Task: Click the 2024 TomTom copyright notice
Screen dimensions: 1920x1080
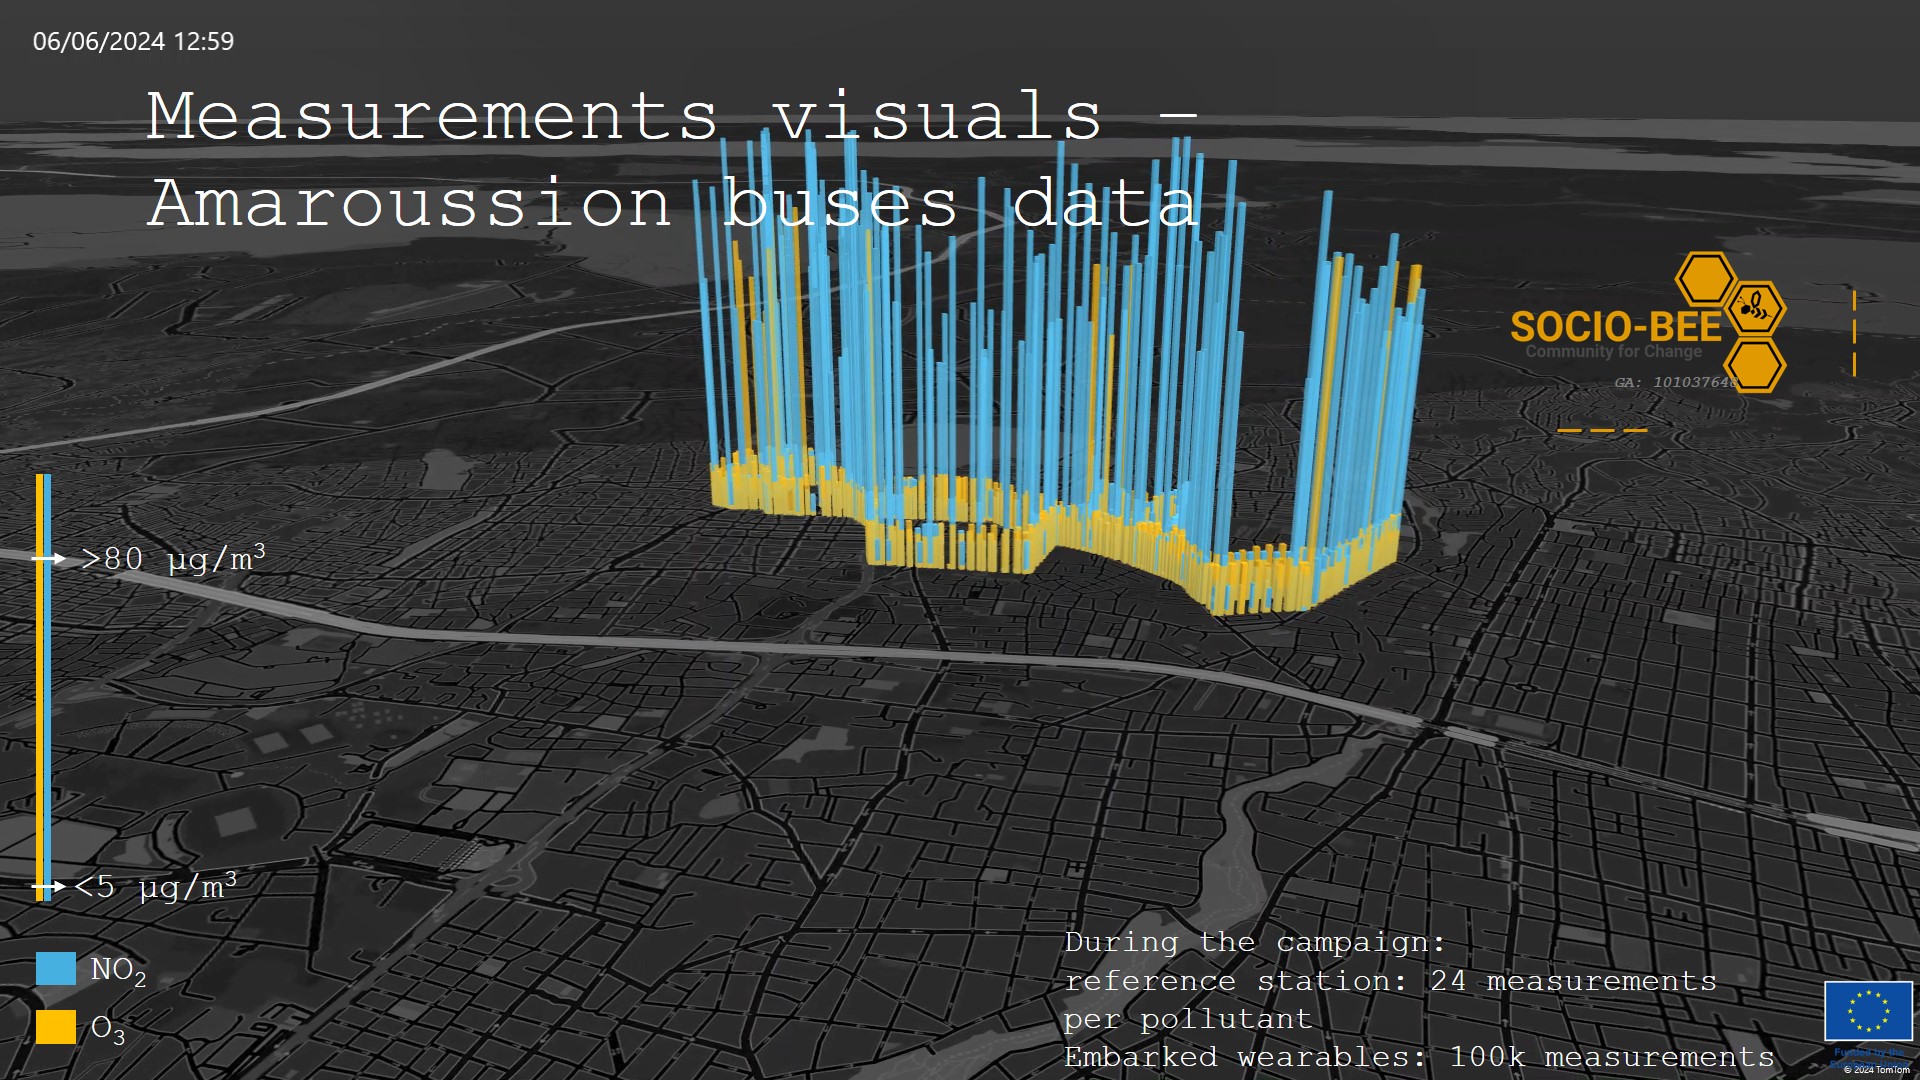Action: pyautogui.click(x=1876, y=1069)
